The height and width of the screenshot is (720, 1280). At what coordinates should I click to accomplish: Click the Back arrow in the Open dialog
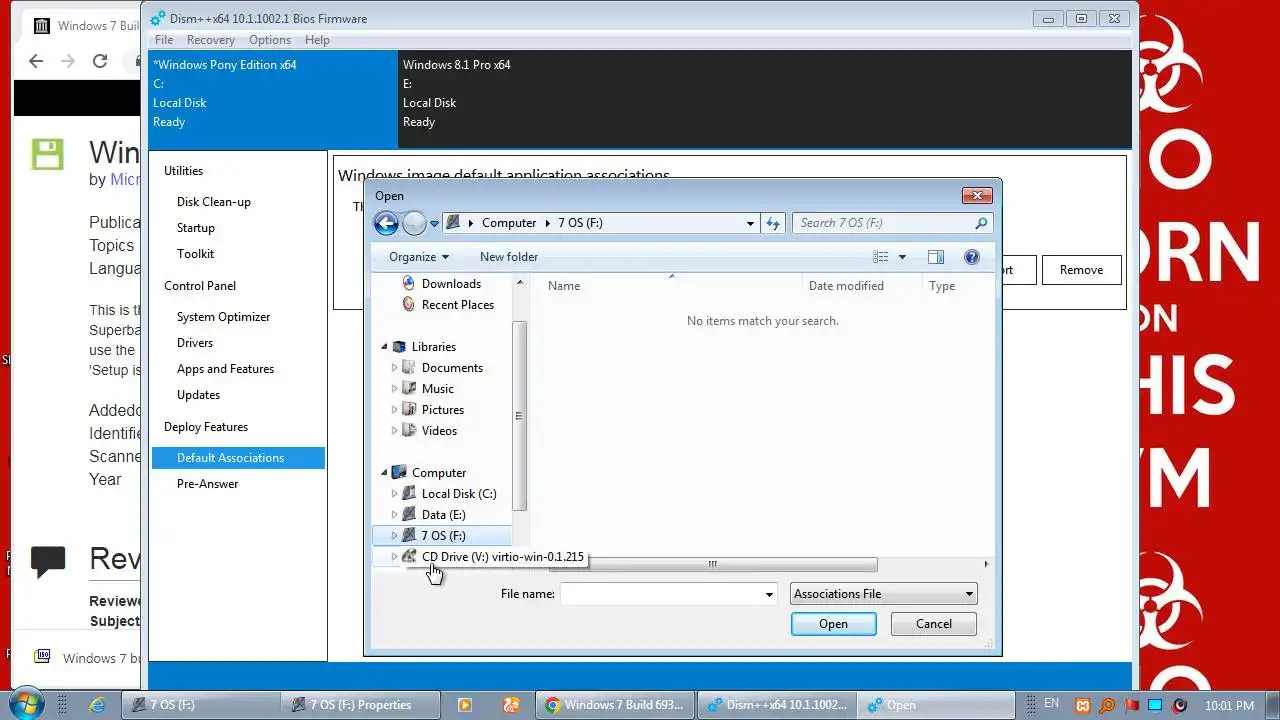click(x=386, y=223)
